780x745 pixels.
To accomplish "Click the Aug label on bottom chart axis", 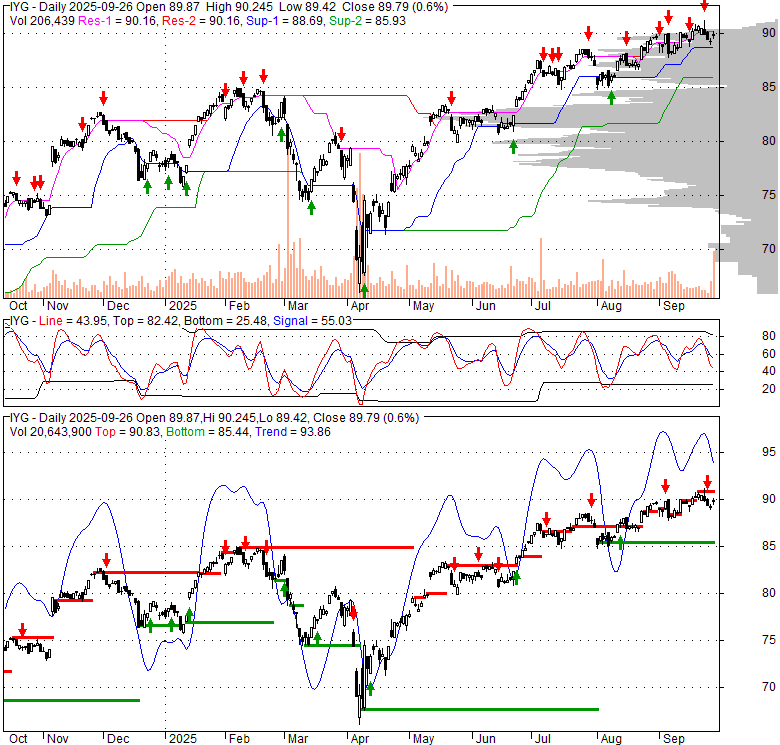I will pyautogui.click(x=611, y=739).
